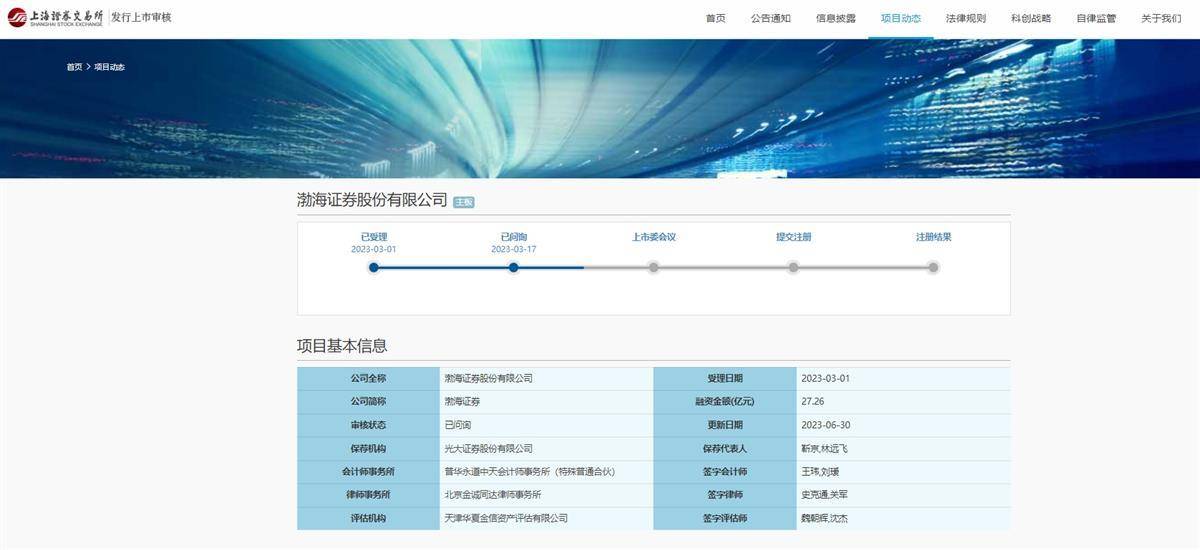
Task: Click the 注册结果 stage label
Action: (x=933, y=237)
